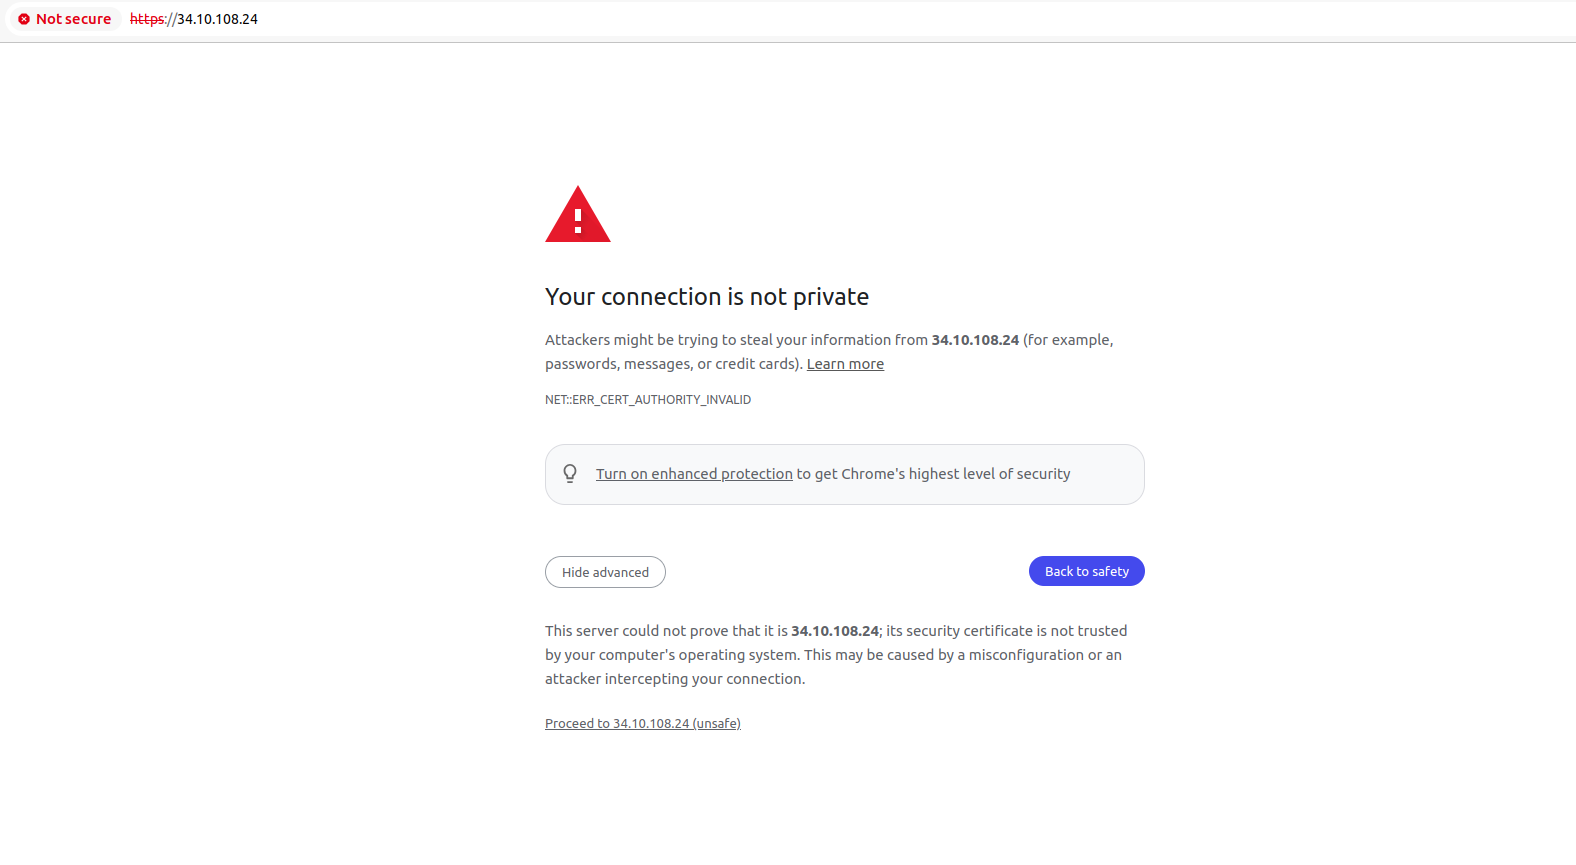The image size is (1576, 865).
Task: Click the red warning triangle icon
Action: coord(578,214)
